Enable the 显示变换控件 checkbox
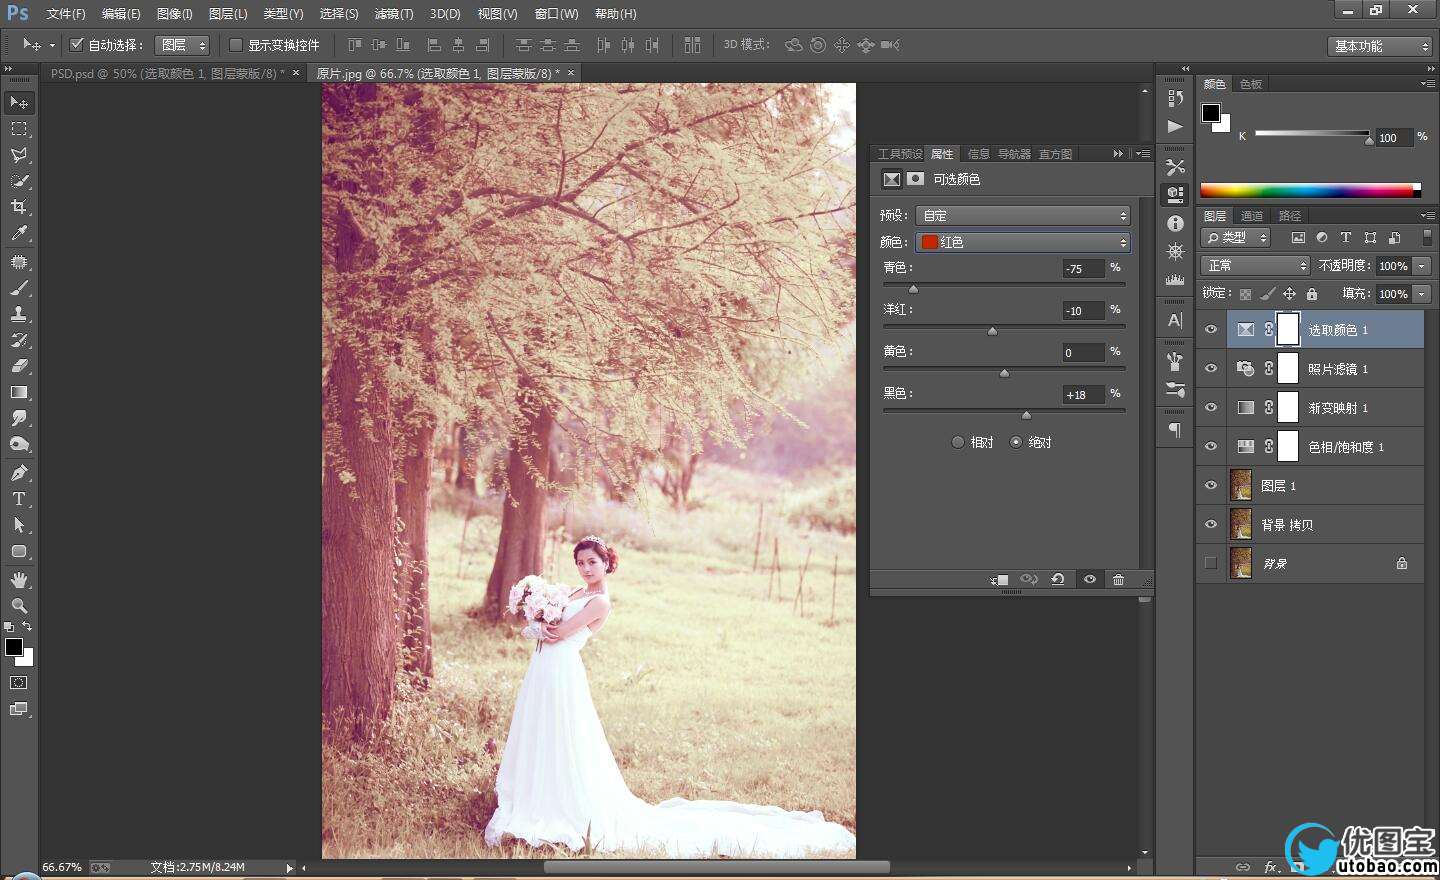The image size is (1440, 880). [236, 45]
